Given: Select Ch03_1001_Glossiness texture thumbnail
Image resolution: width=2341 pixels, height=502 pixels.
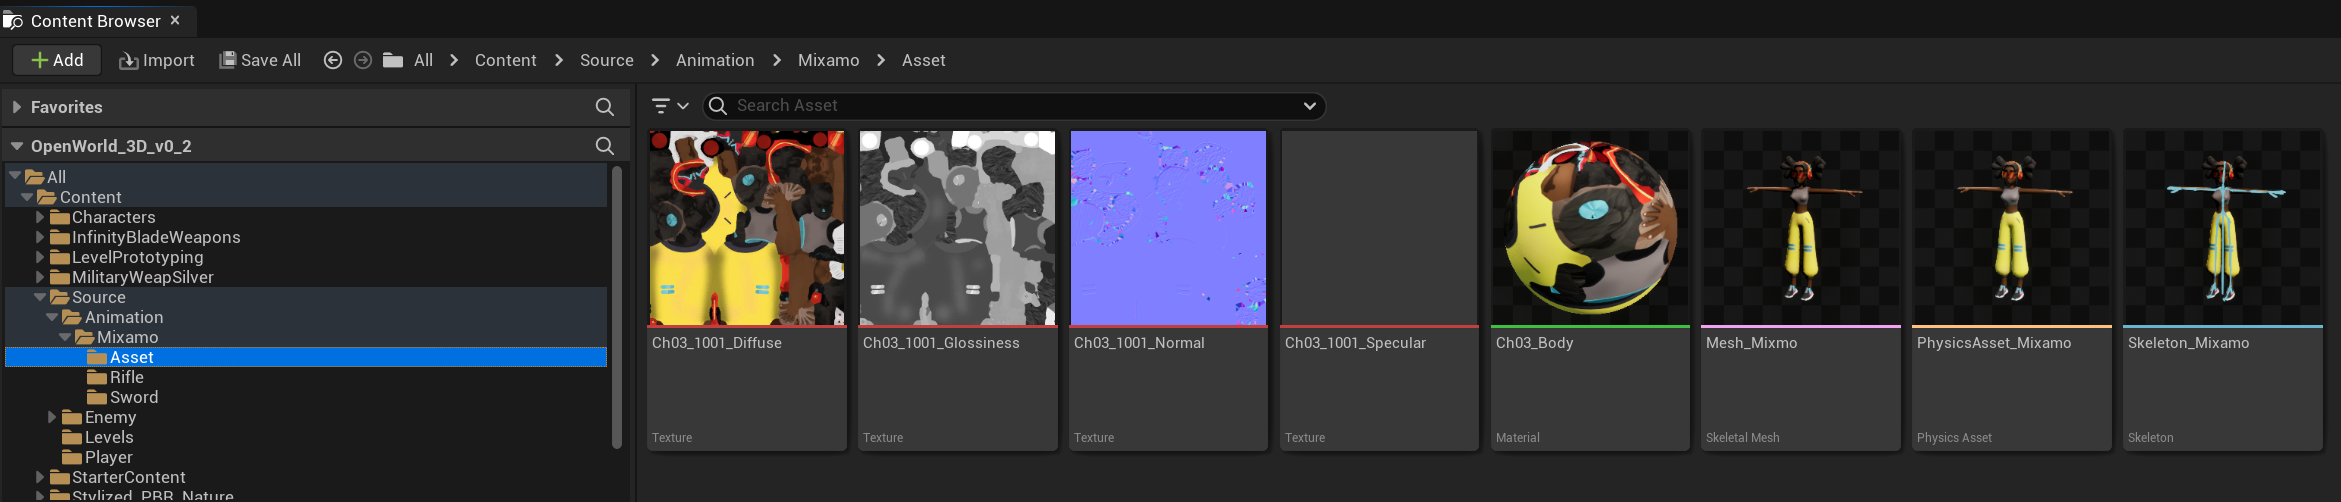Looking at the screenshot, I should tap(958, 228).
